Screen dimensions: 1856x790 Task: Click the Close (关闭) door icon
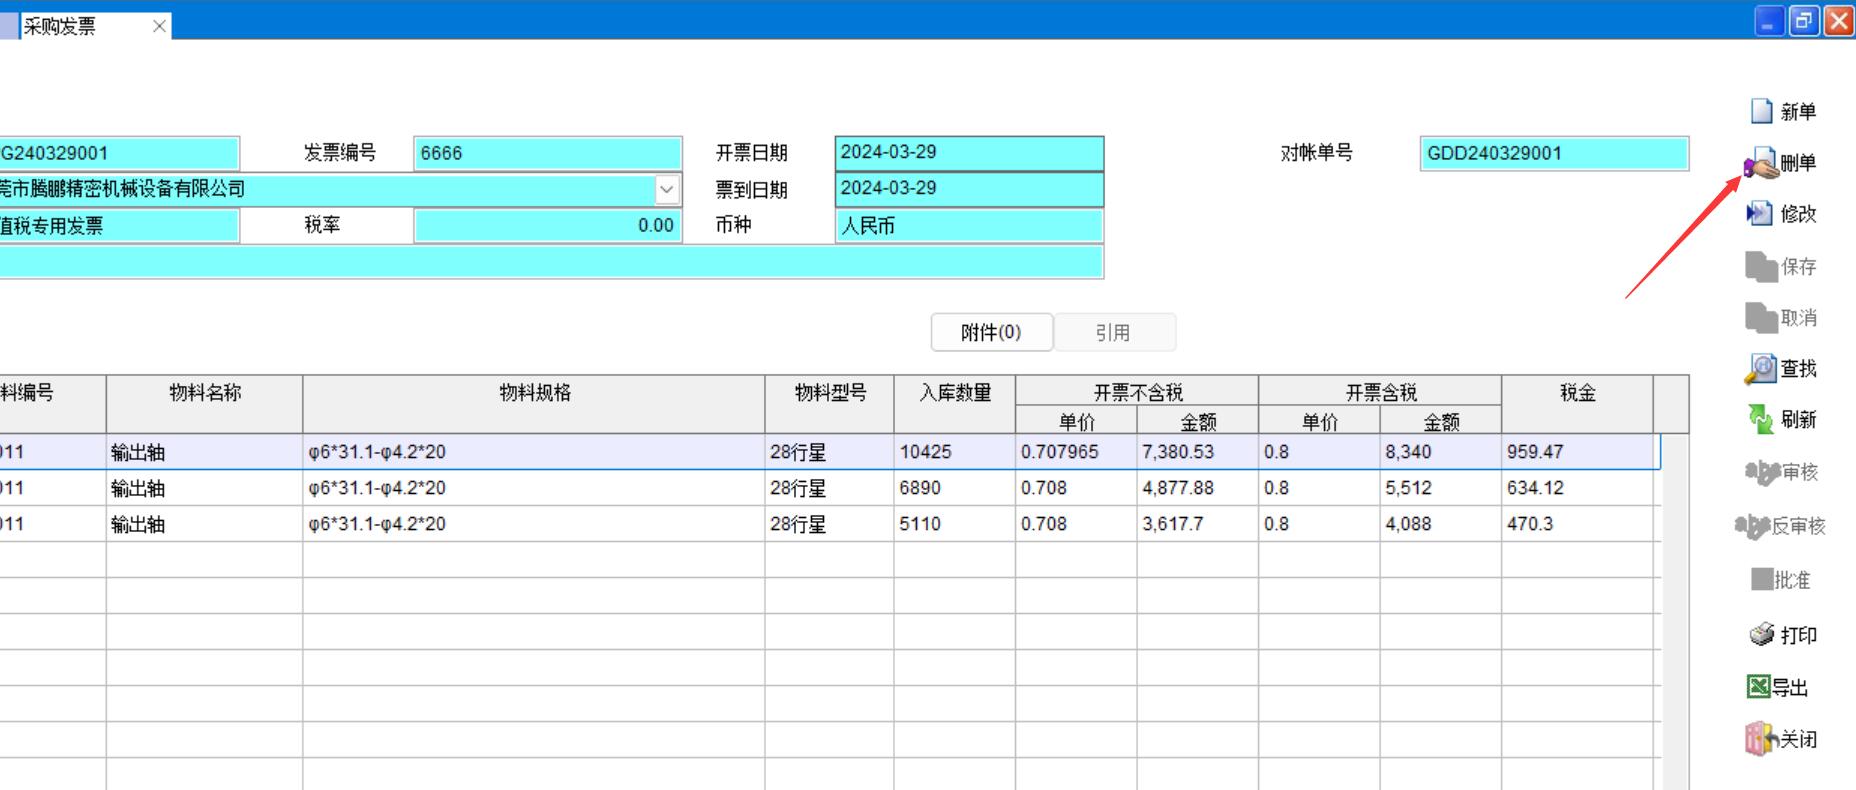[x=1760, y=739]
